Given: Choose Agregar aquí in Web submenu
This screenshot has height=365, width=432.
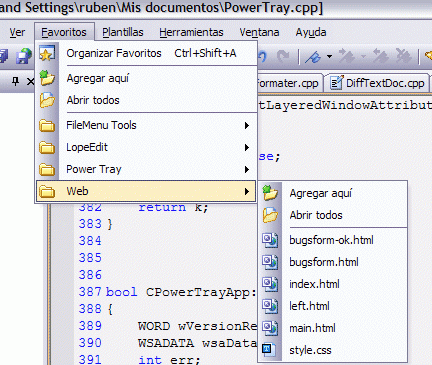Looking at the screenshot, I should (333, 193).
